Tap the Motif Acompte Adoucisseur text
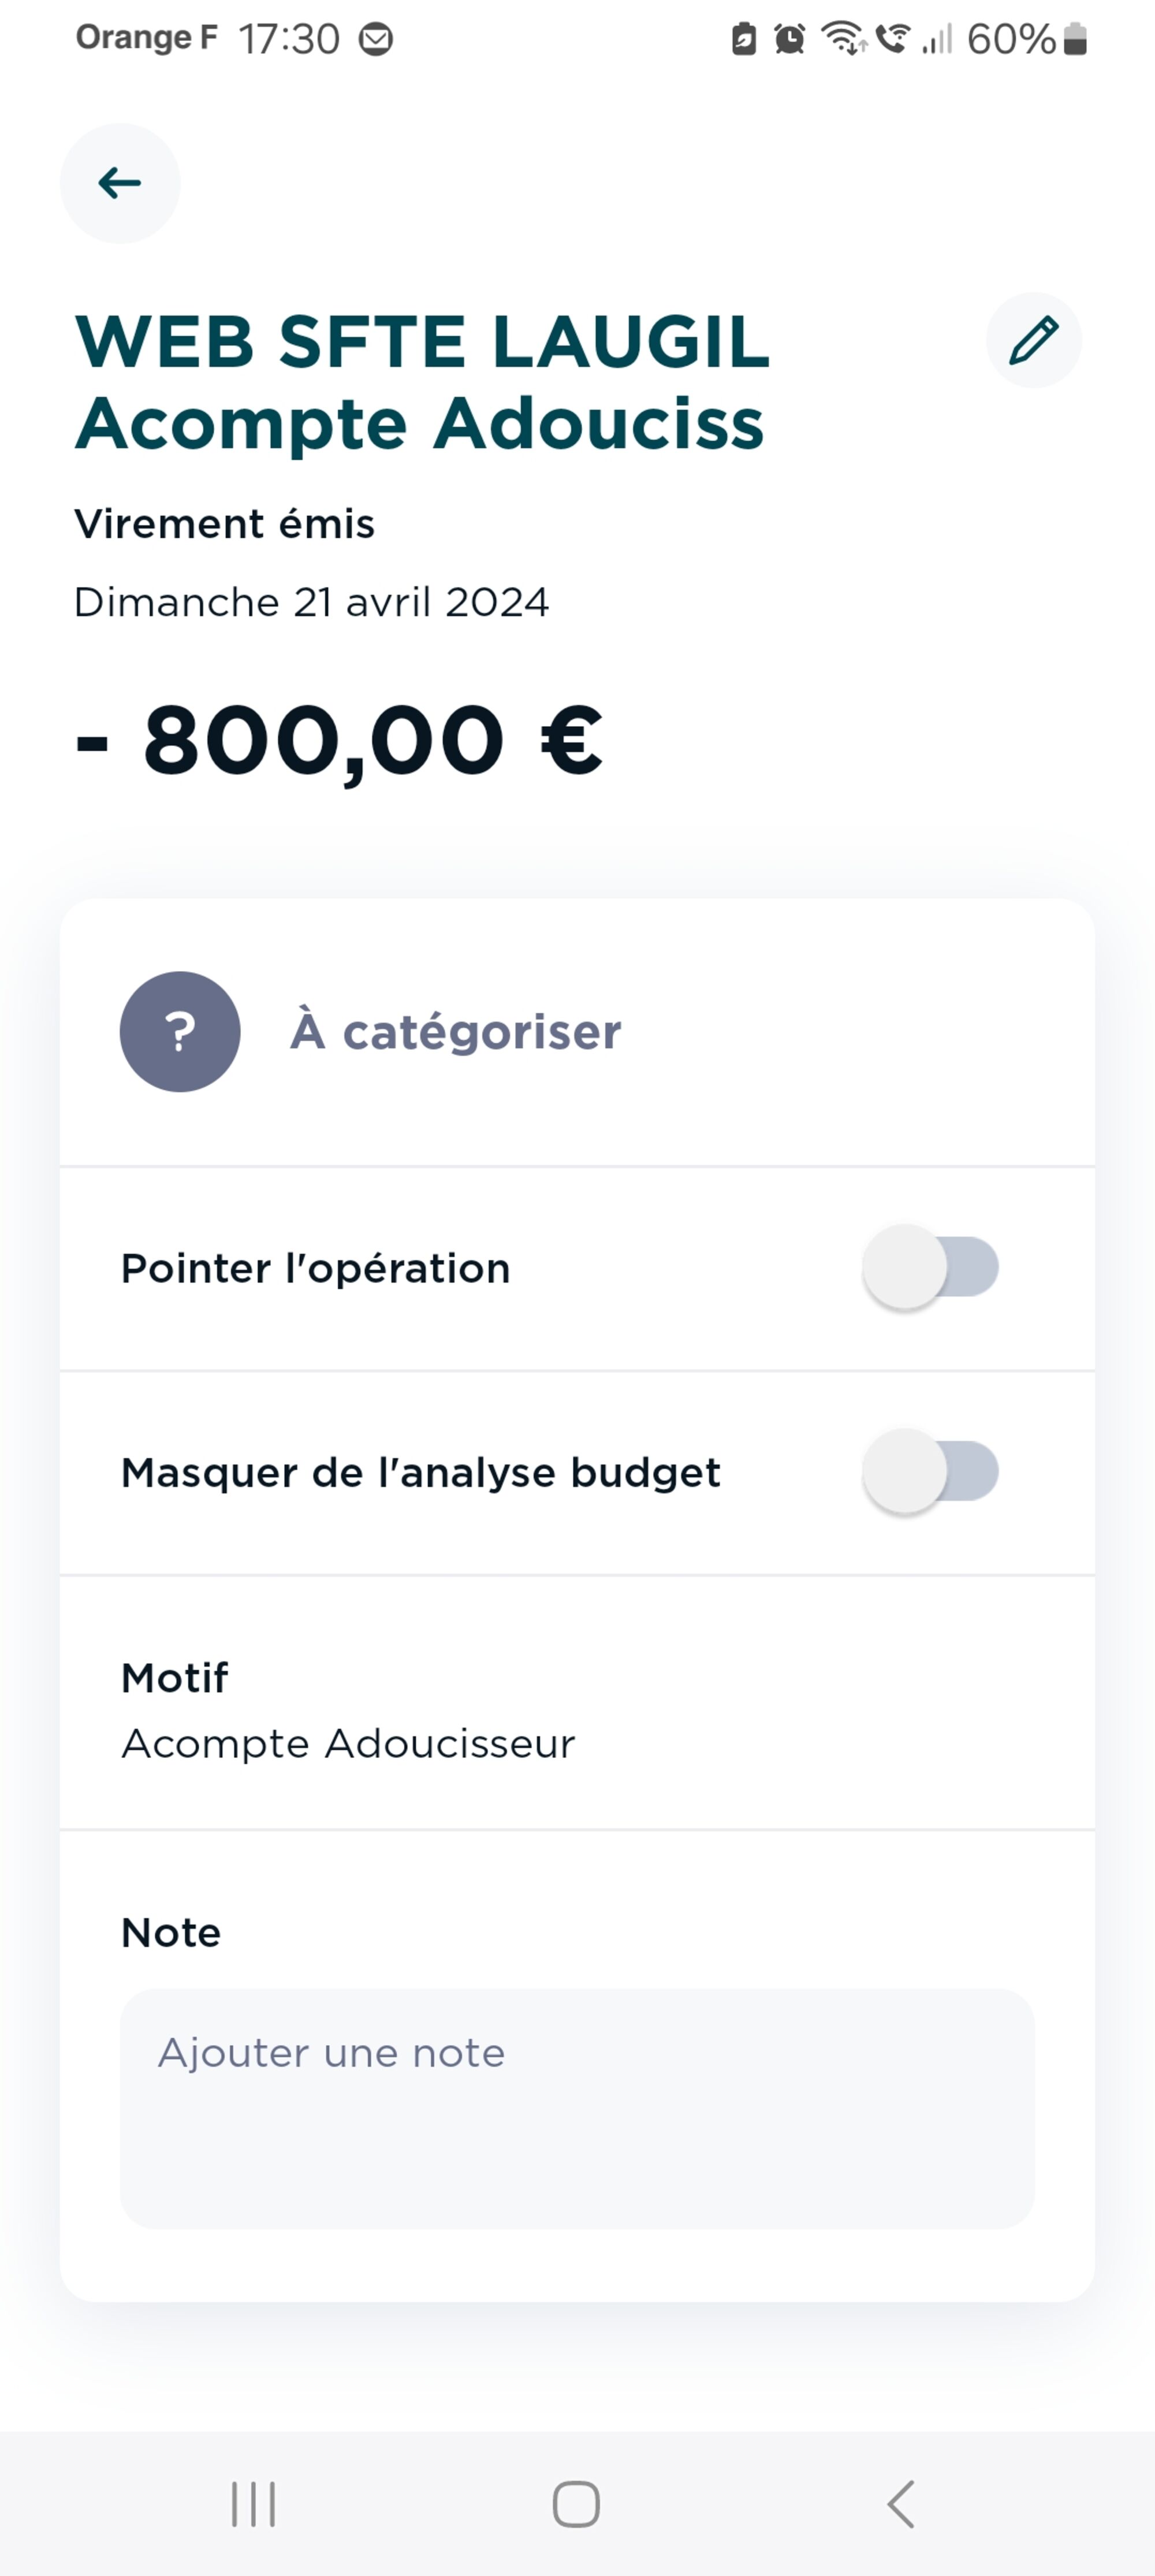Viewport: 1155px width, 2576px height. (x=348, y=1743)
